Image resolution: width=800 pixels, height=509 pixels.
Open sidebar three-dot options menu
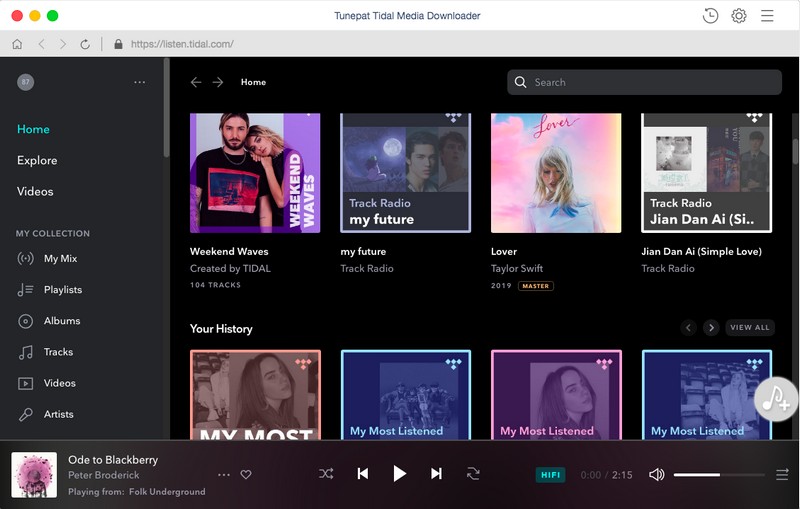(139, 82)
